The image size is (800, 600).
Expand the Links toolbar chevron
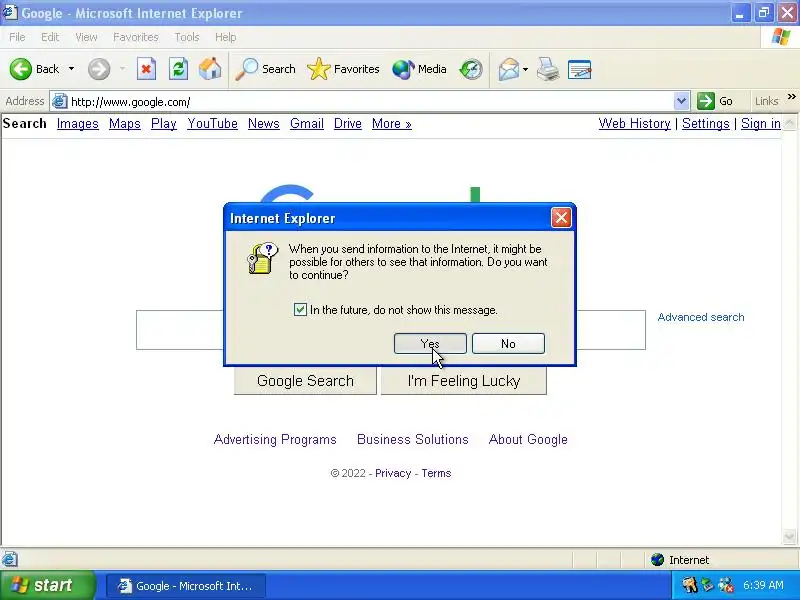click(x=791, y=97)
